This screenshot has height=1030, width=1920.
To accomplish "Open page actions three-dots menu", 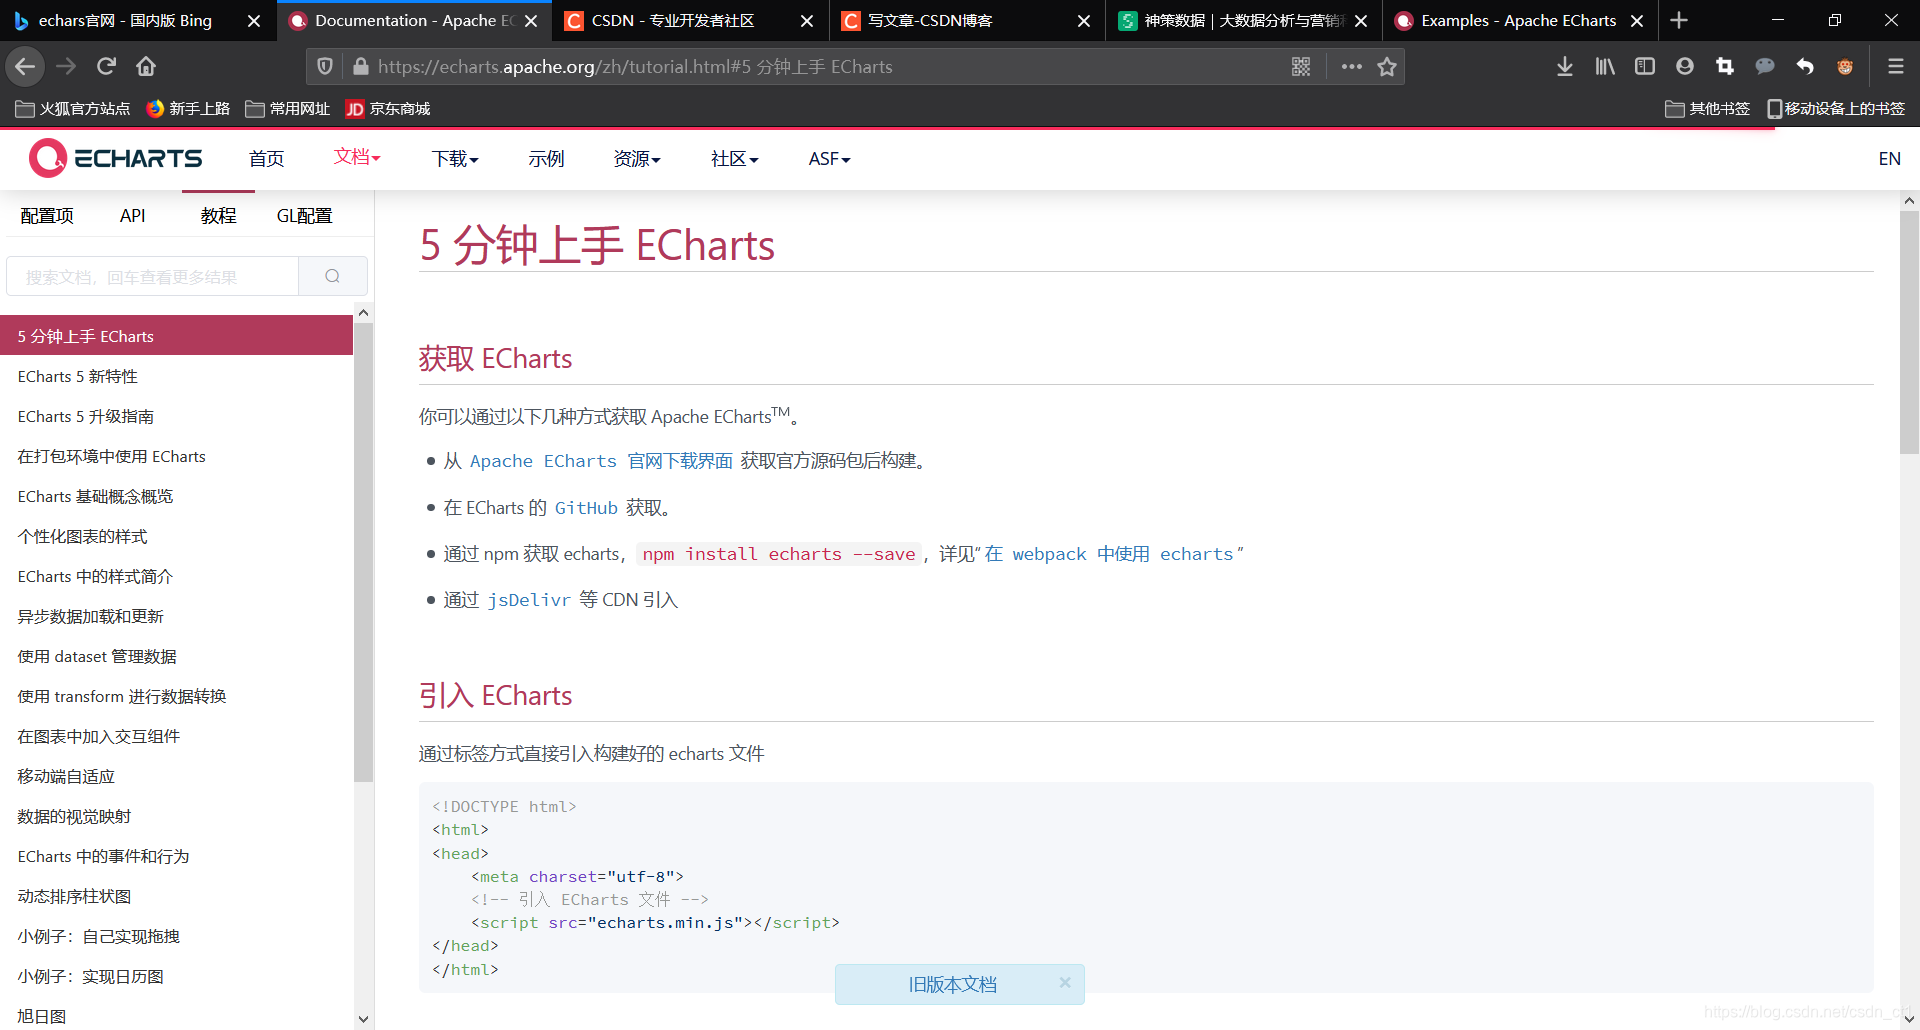I will 1352,66.
